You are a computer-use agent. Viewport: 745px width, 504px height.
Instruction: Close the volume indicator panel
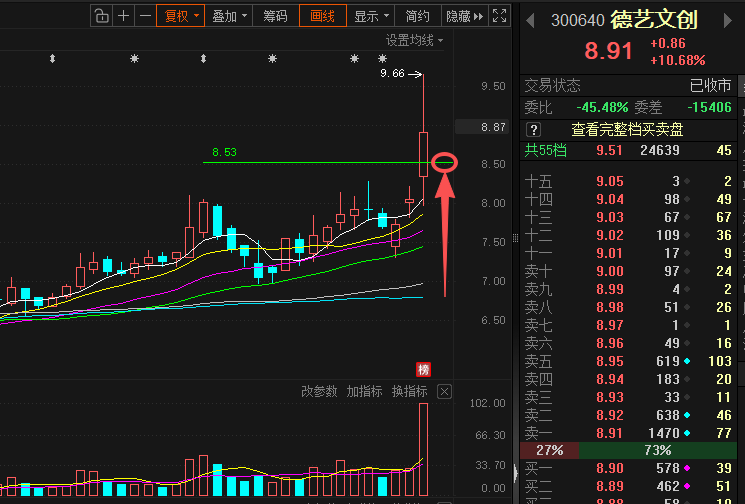444,391
